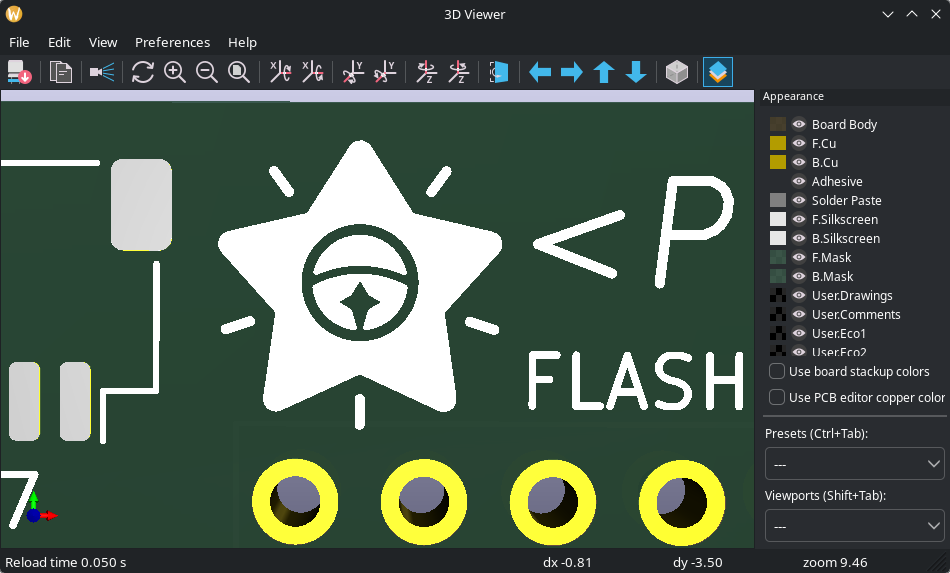
Task: Click the FLASH silkscreen text on board
Action: (x=636, y=381)
